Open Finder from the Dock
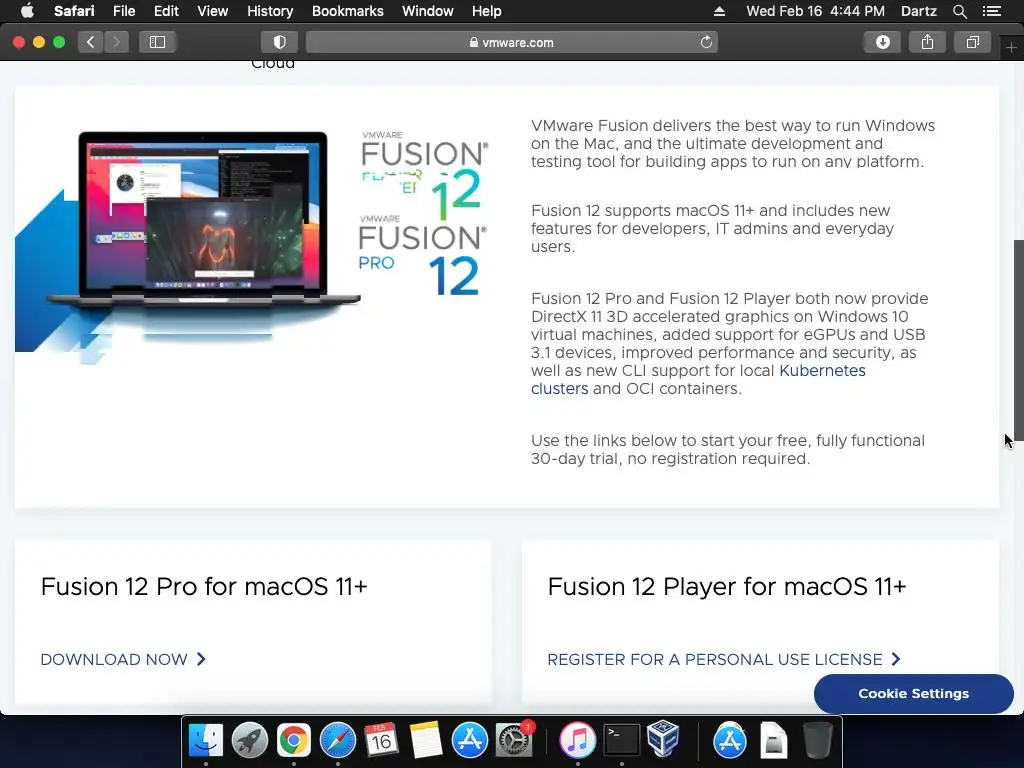The height and width of the screenshot is (768, 1024). tap(206, 740)
